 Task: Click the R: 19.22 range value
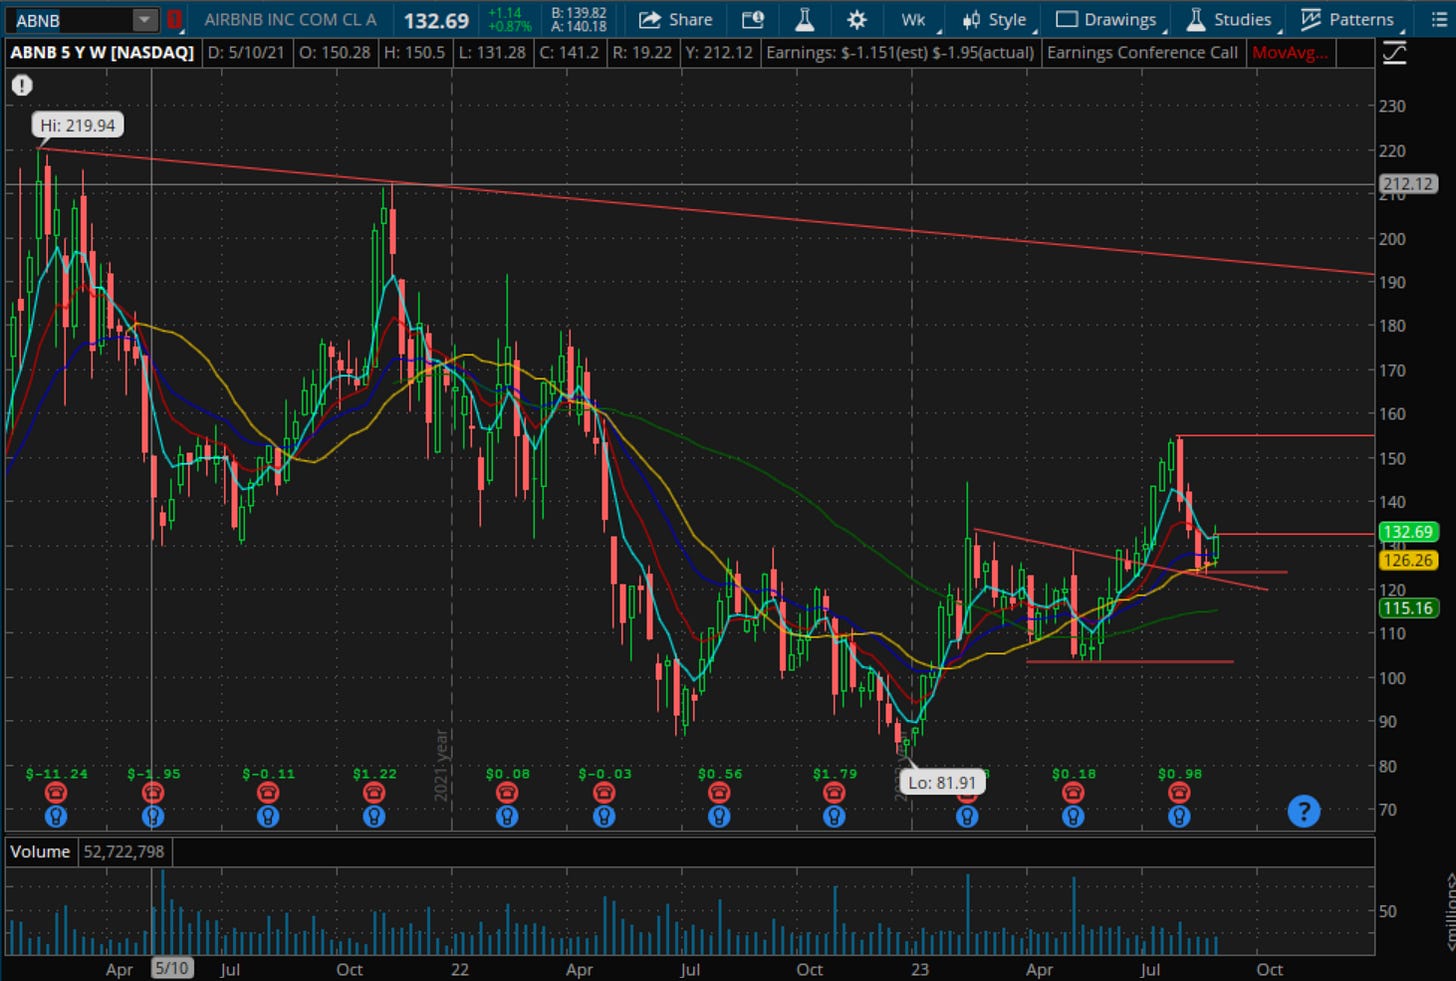tap(642, 52)
